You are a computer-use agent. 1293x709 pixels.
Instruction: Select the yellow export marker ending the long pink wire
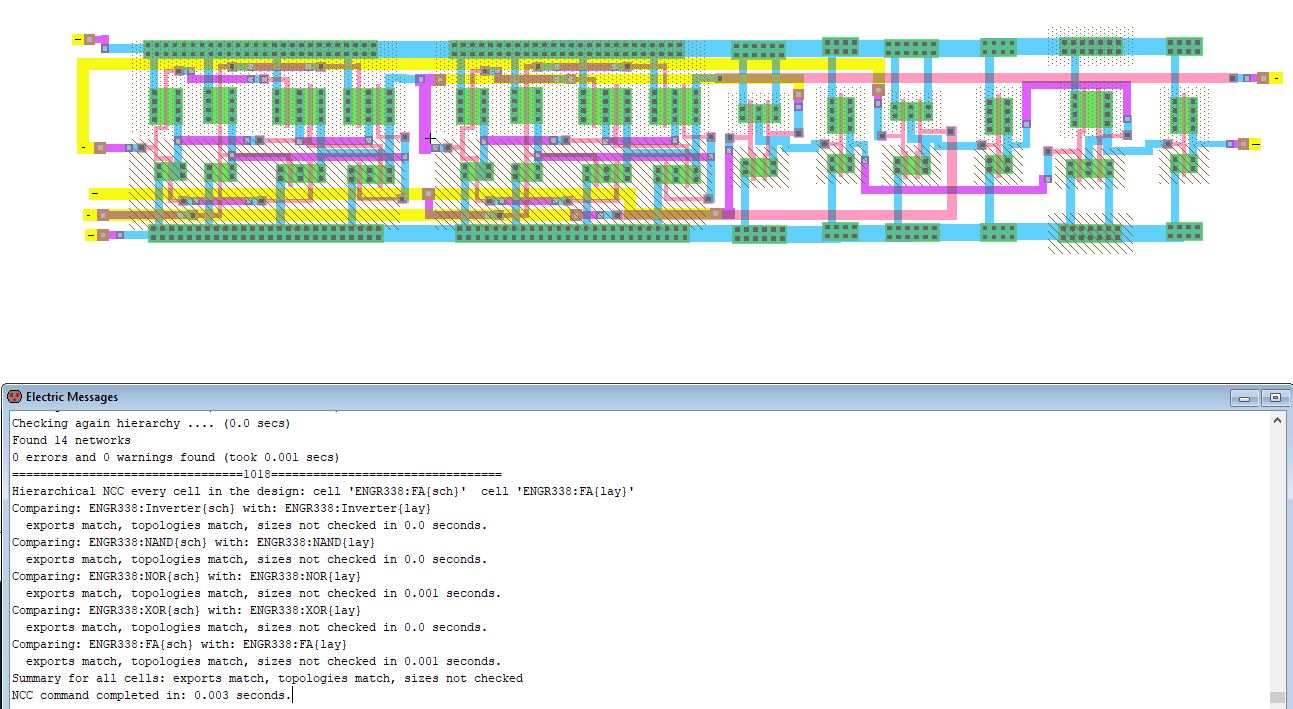pyautogui.click(x=1276, y=78)
